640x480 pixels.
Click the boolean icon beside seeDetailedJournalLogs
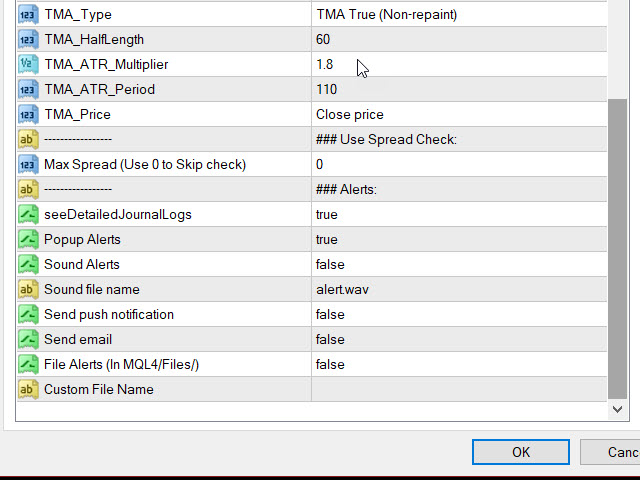[28, 215]
